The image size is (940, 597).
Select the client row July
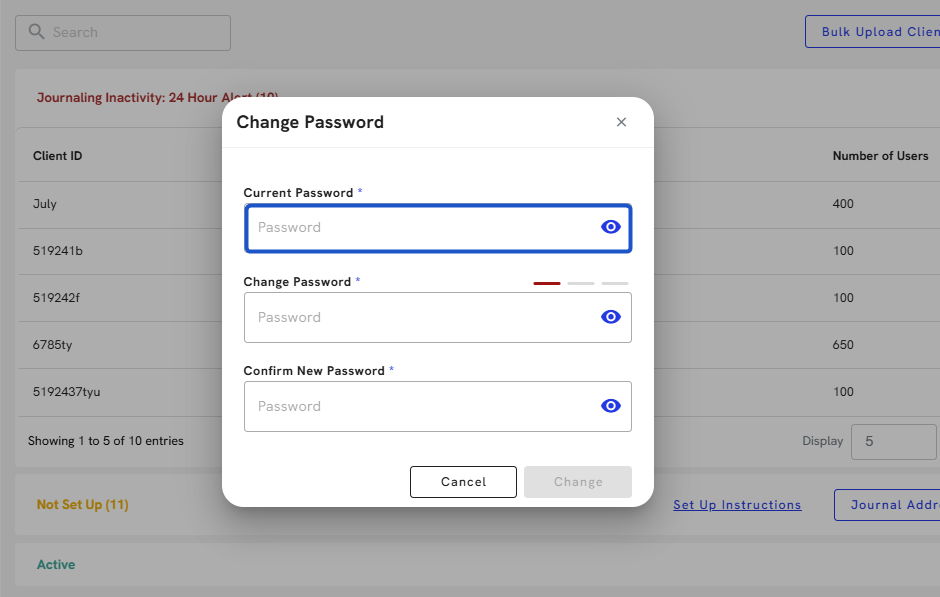[45, 204]
